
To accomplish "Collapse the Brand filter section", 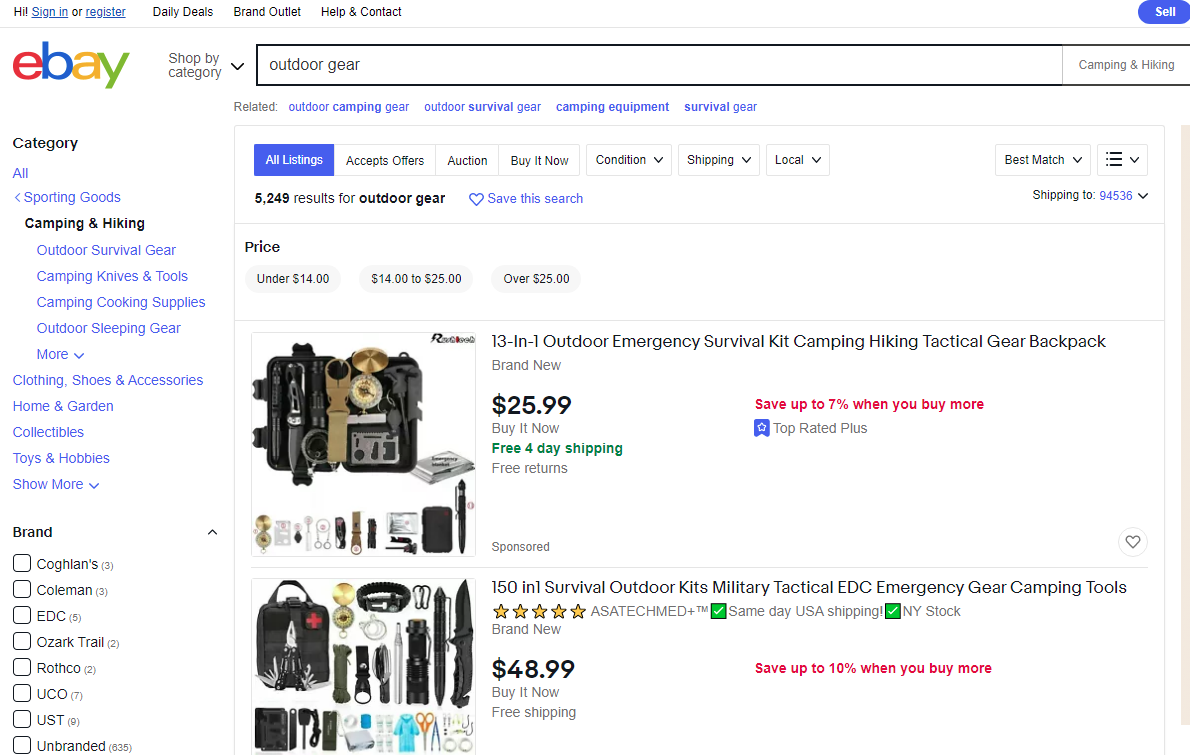I will [x=212, y=533].
